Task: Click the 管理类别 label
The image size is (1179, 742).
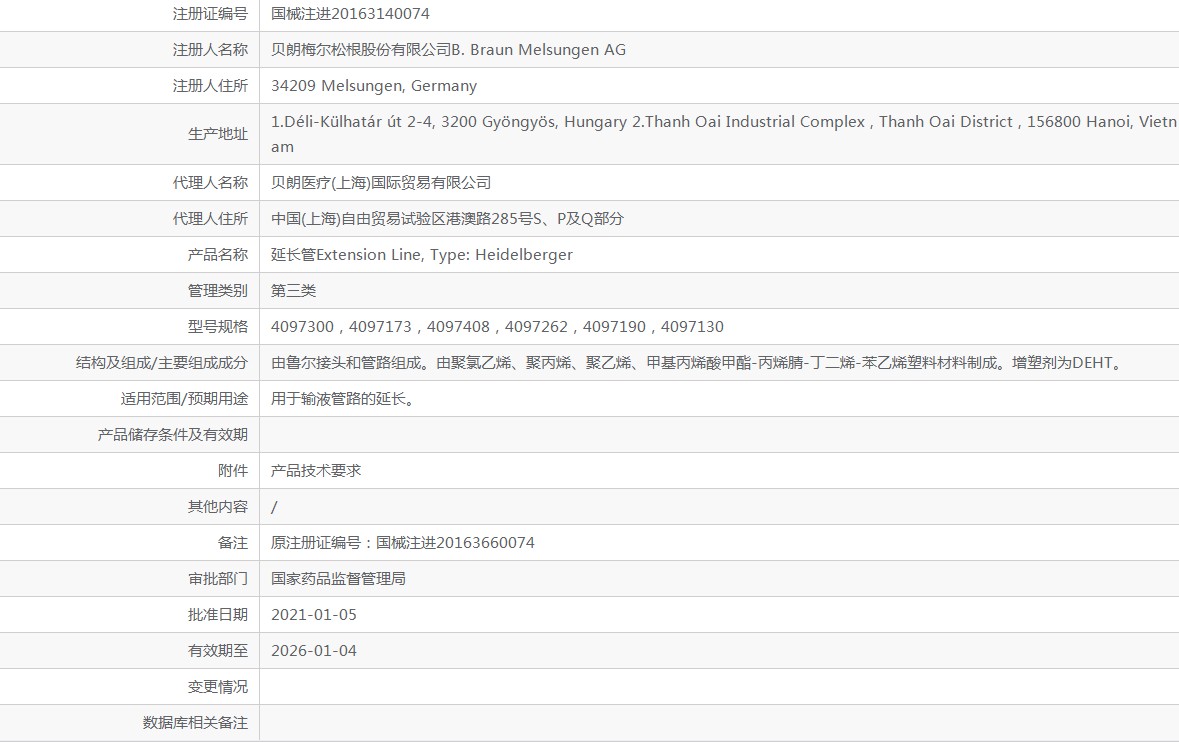Action: [217, 291]
